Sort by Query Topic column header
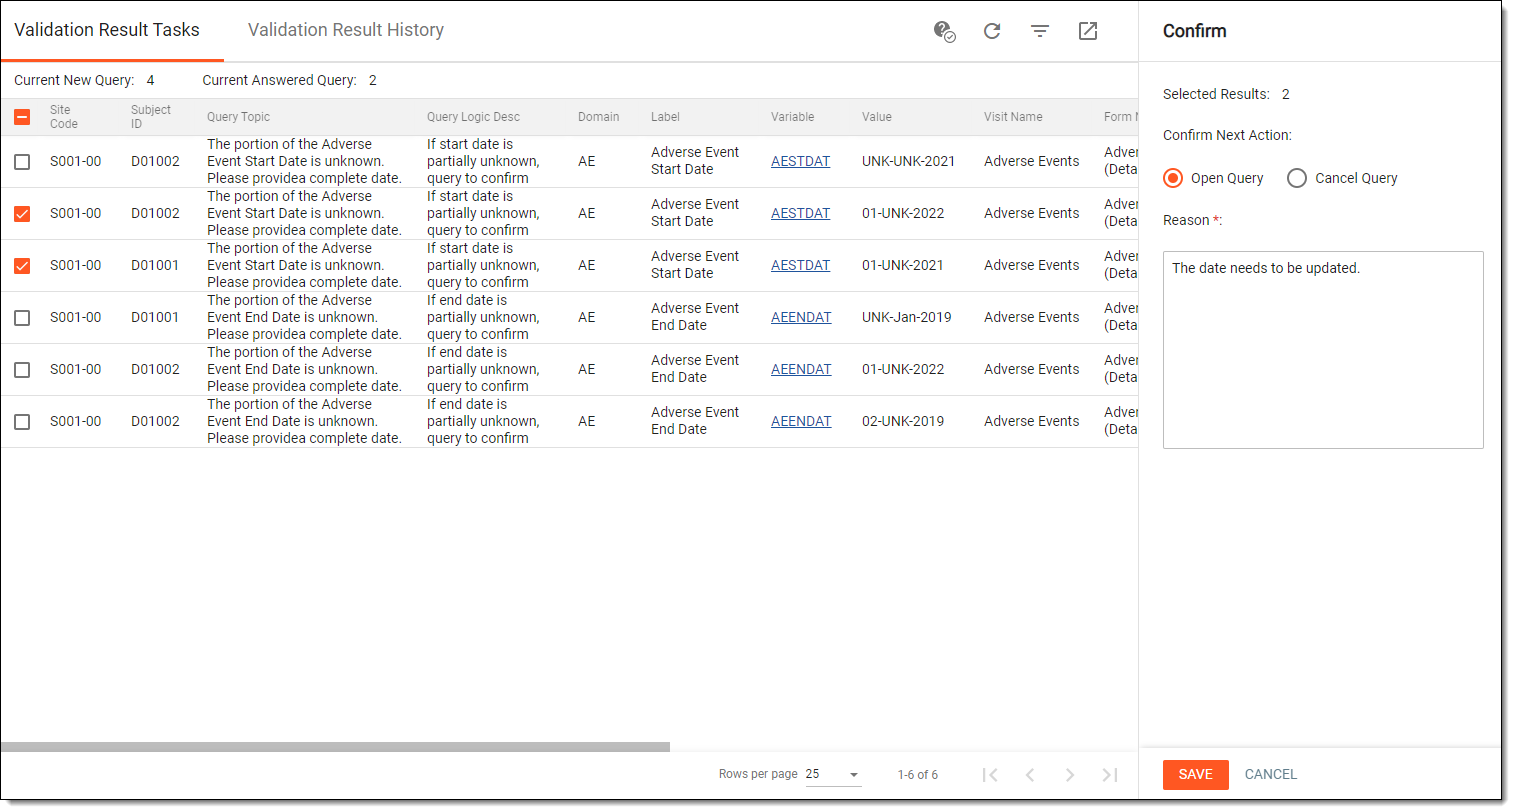Image resolution: width=1514 pixels, height=812 pixels. point(238,117)
